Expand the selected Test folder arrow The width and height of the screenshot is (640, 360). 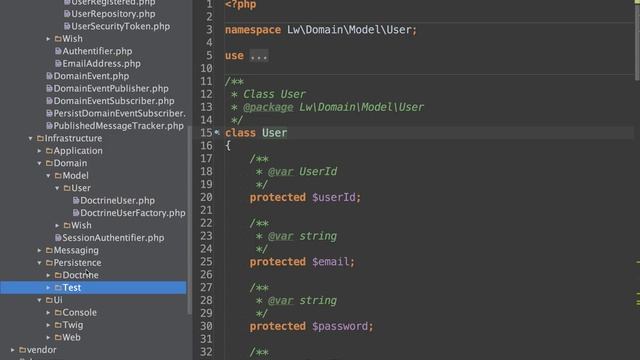tap(48, 288)
